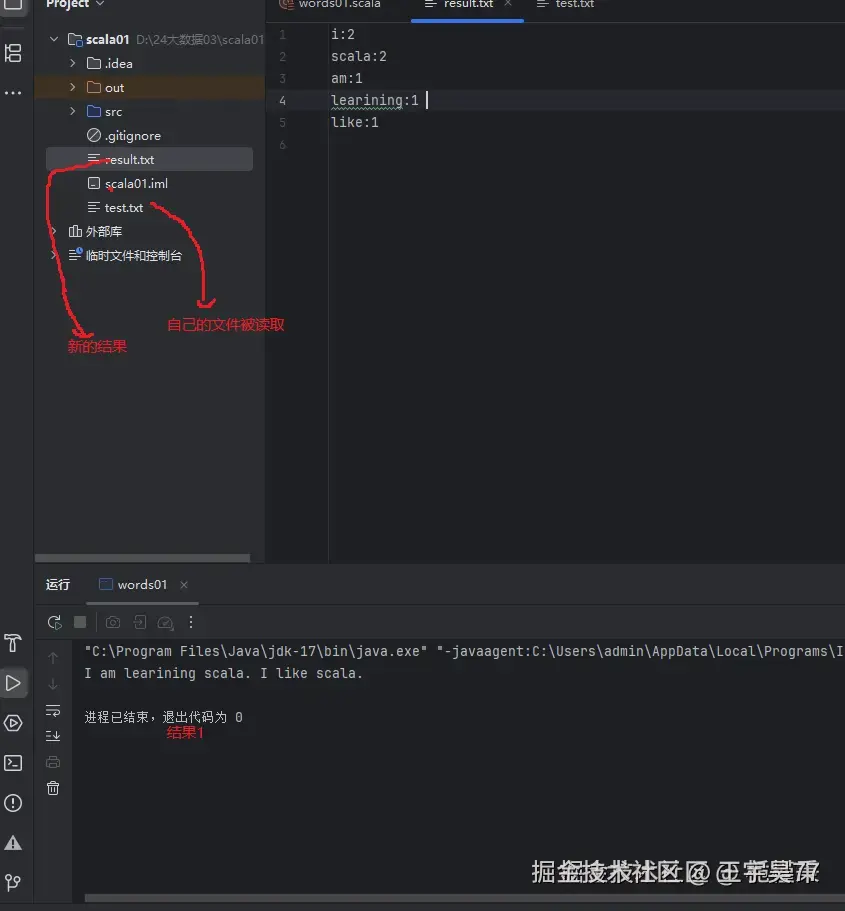The image size is (845, 911).
Task: Expand the .idea folder
Action: click(73, 63)
